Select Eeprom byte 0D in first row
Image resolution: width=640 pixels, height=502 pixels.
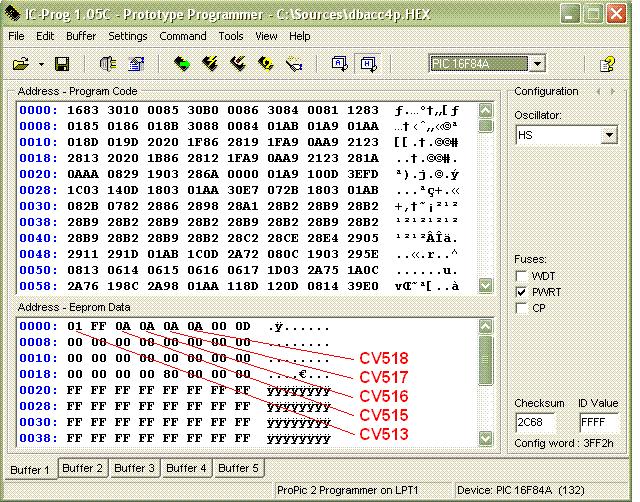(x=243, y=326)
